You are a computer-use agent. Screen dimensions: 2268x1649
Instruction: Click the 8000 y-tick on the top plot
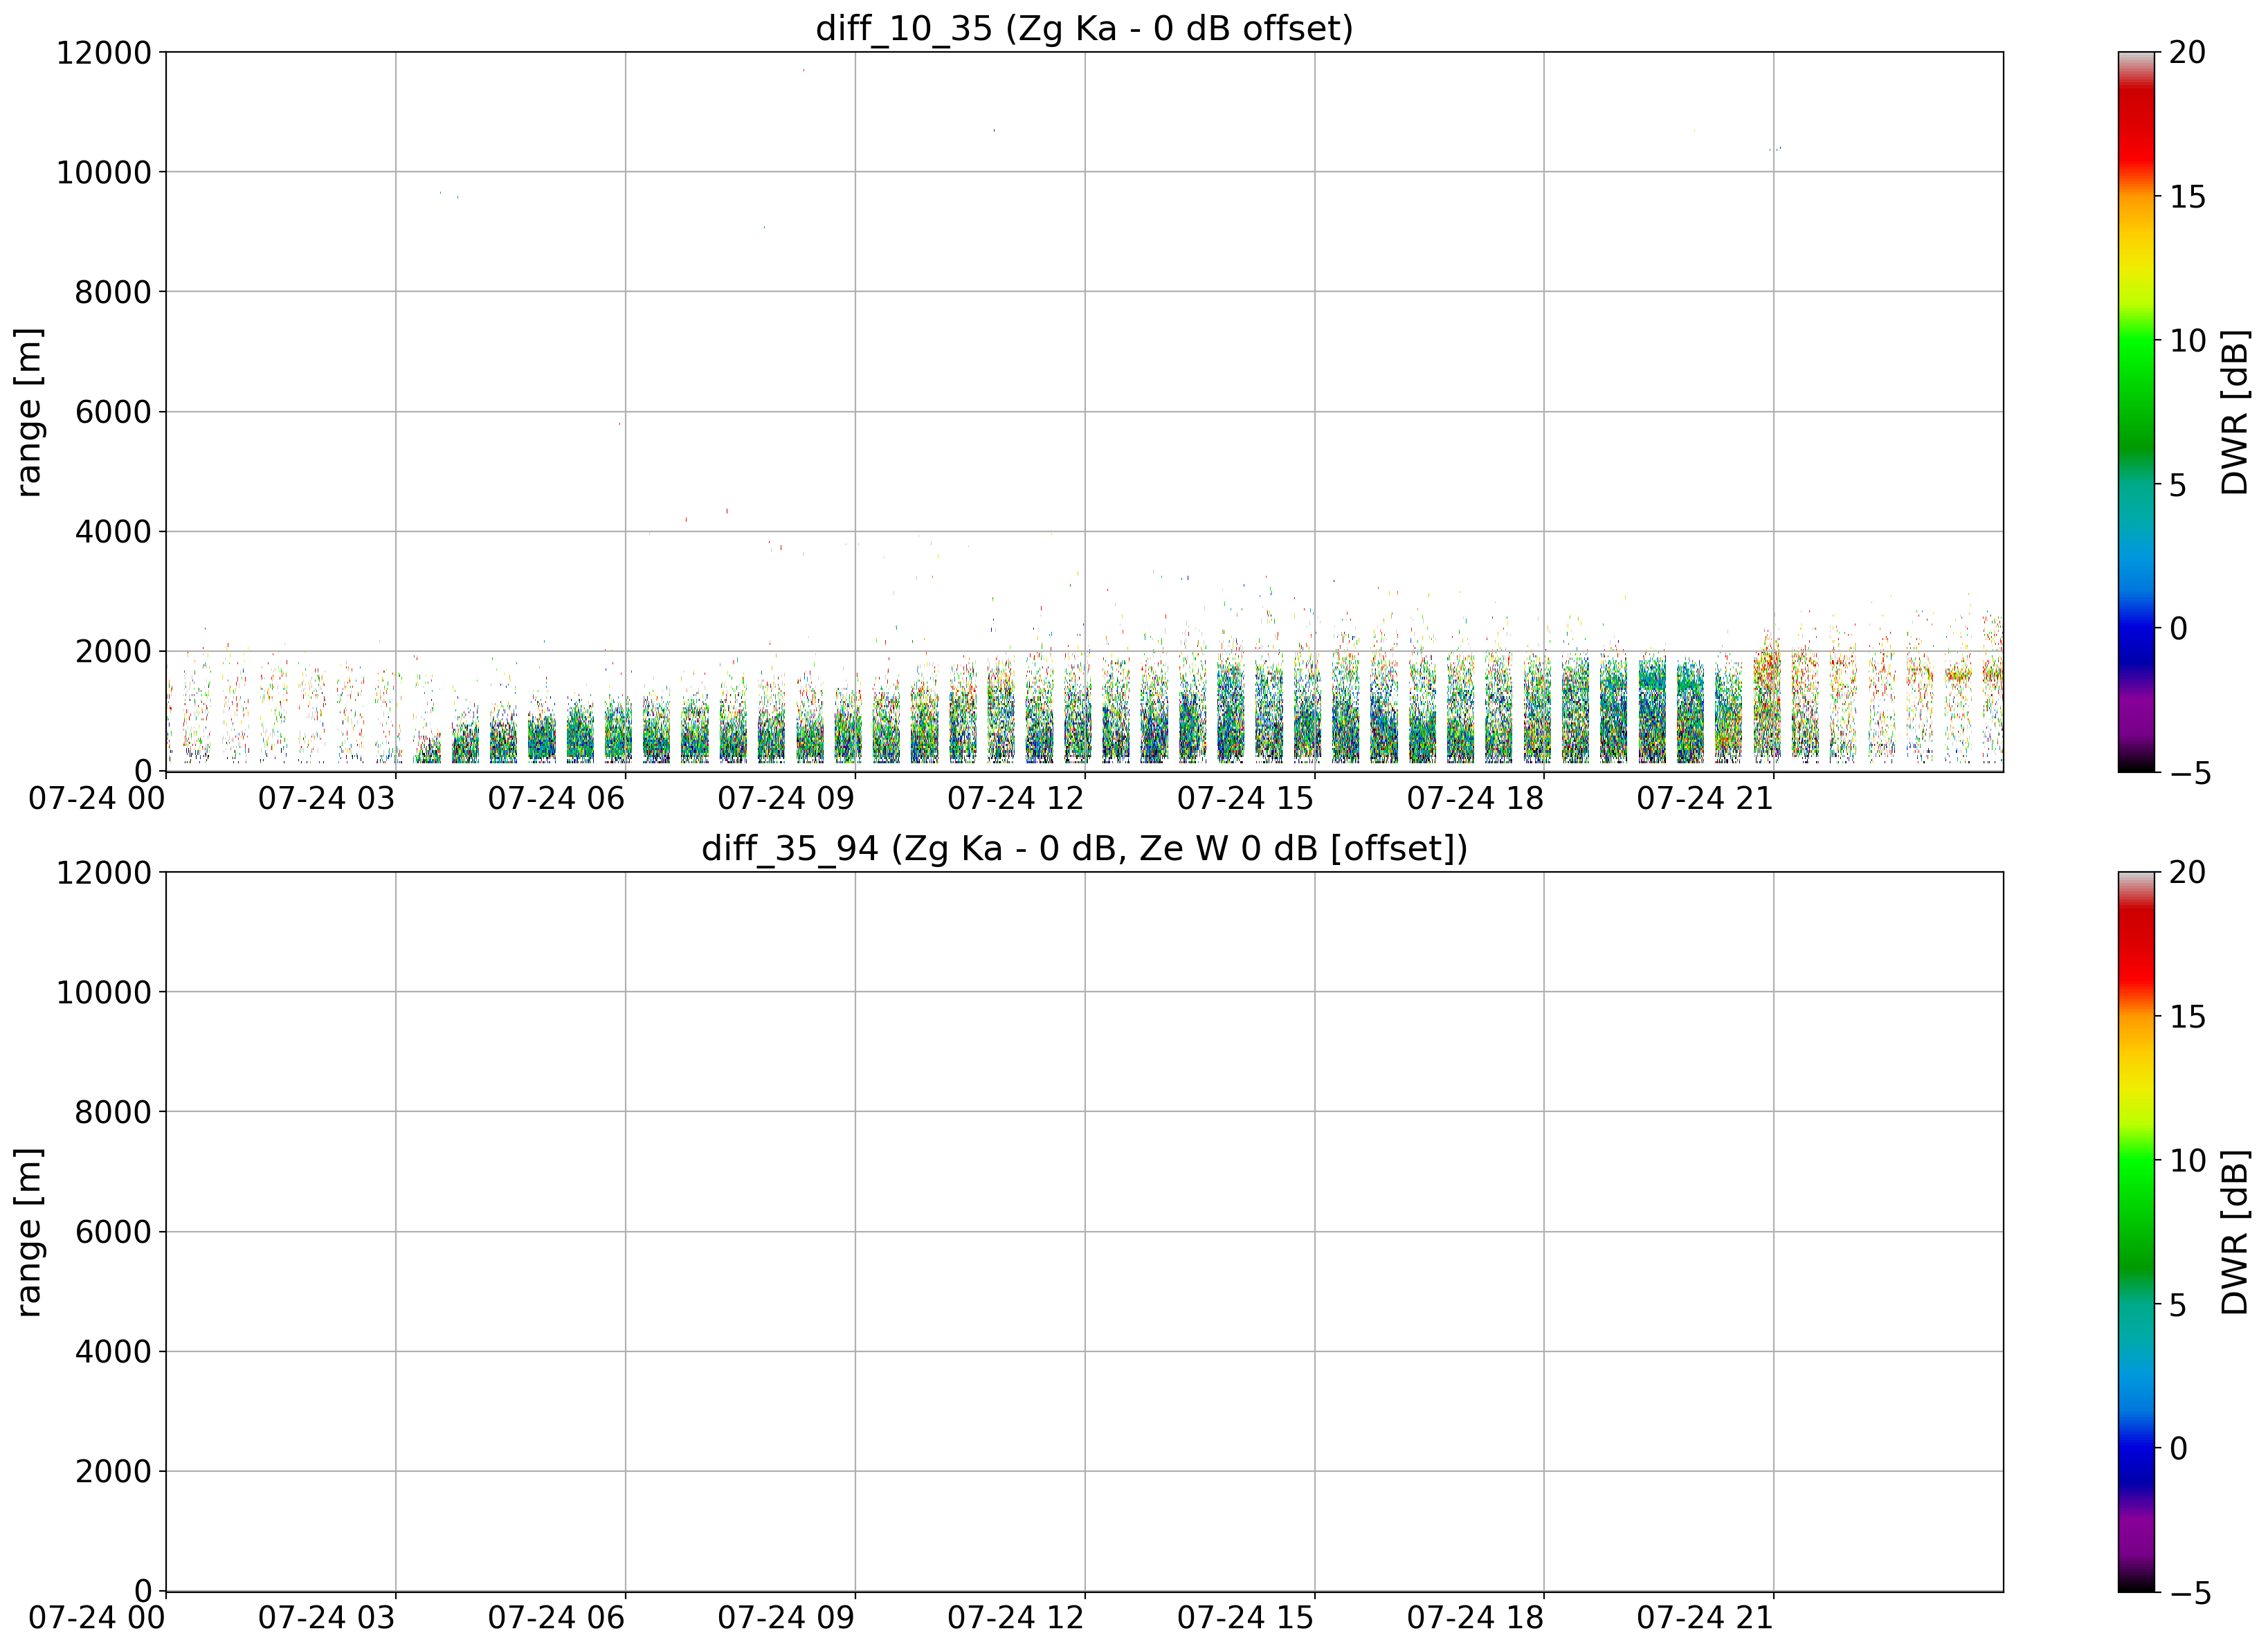113,293
